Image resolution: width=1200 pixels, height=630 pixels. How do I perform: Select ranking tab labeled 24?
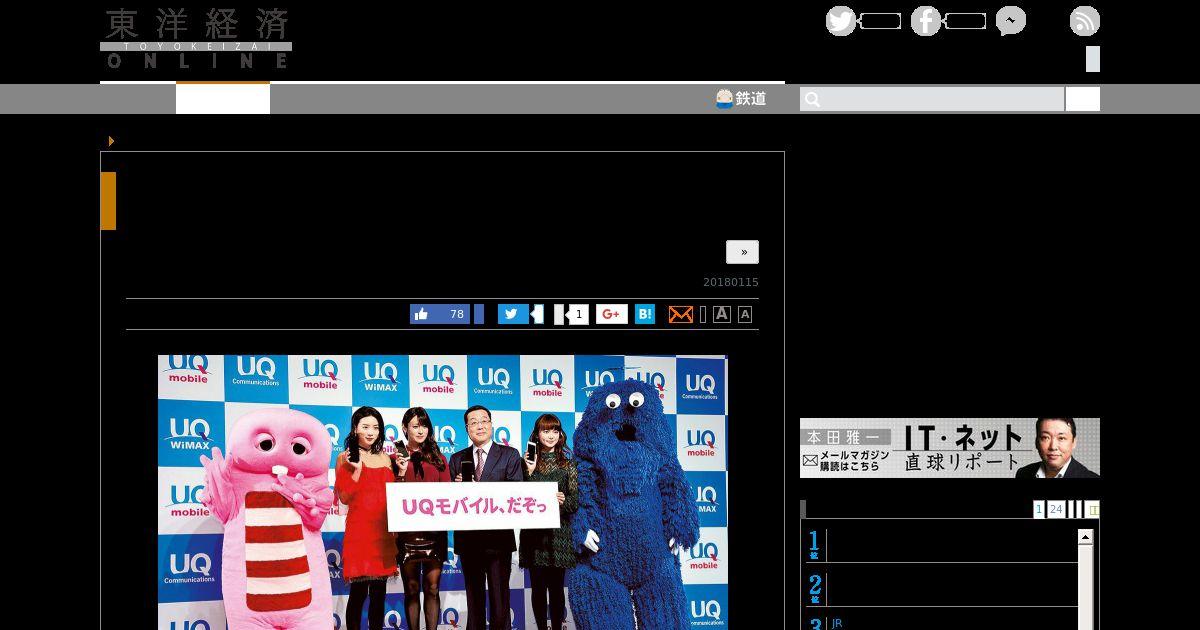tap(1056, 509)
